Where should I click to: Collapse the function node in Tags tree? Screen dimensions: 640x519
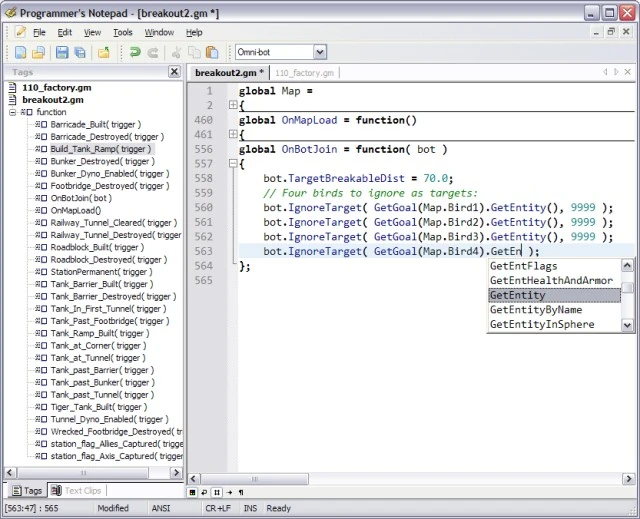tap(14, 113)
